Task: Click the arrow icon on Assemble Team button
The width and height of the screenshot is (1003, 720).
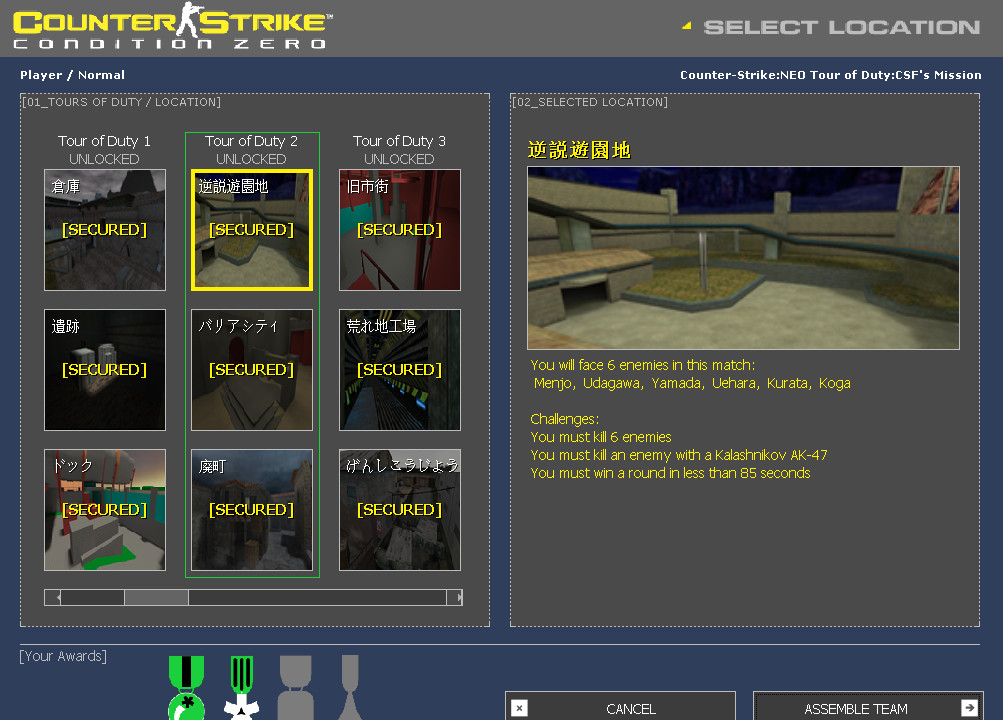Action: click(x=968, y=707)
